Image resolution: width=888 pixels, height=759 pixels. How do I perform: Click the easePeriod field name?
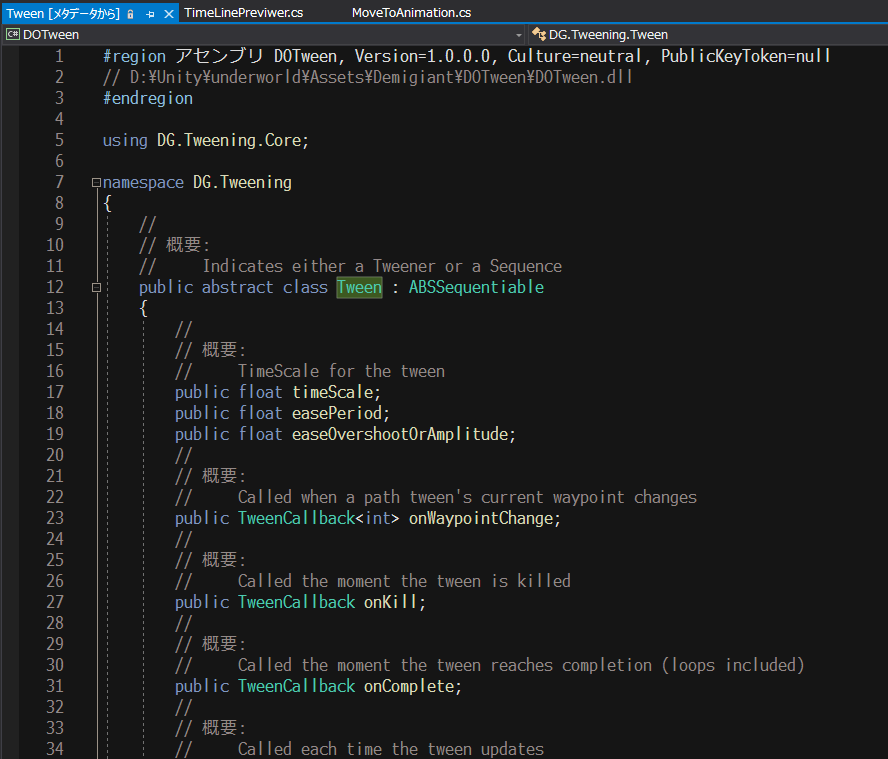pyautogui.click(x=337, y=413)
